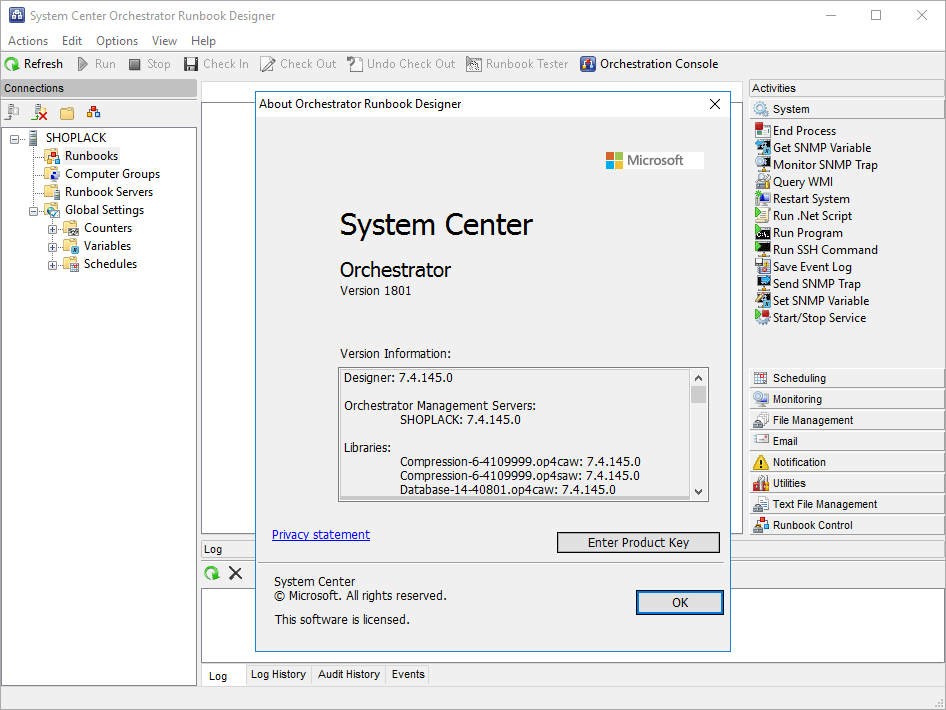Expand the Schedules folder
The width and height of the screenshot is (946, 710).
pos(53,265)
